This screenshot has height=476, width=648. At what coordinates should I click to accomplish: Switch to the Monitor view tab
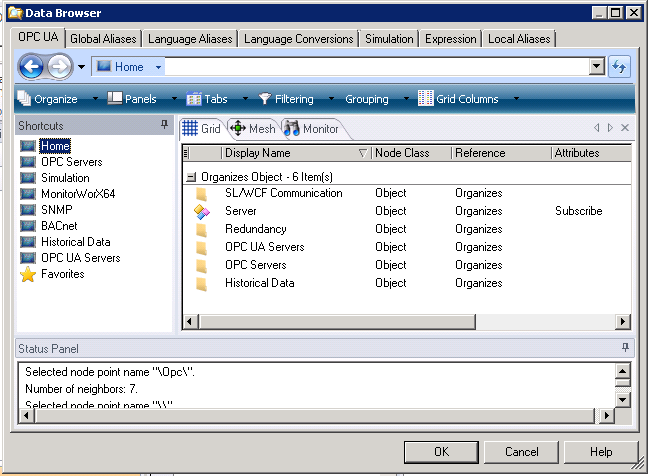pyautogui.click(x=311, y=128)
